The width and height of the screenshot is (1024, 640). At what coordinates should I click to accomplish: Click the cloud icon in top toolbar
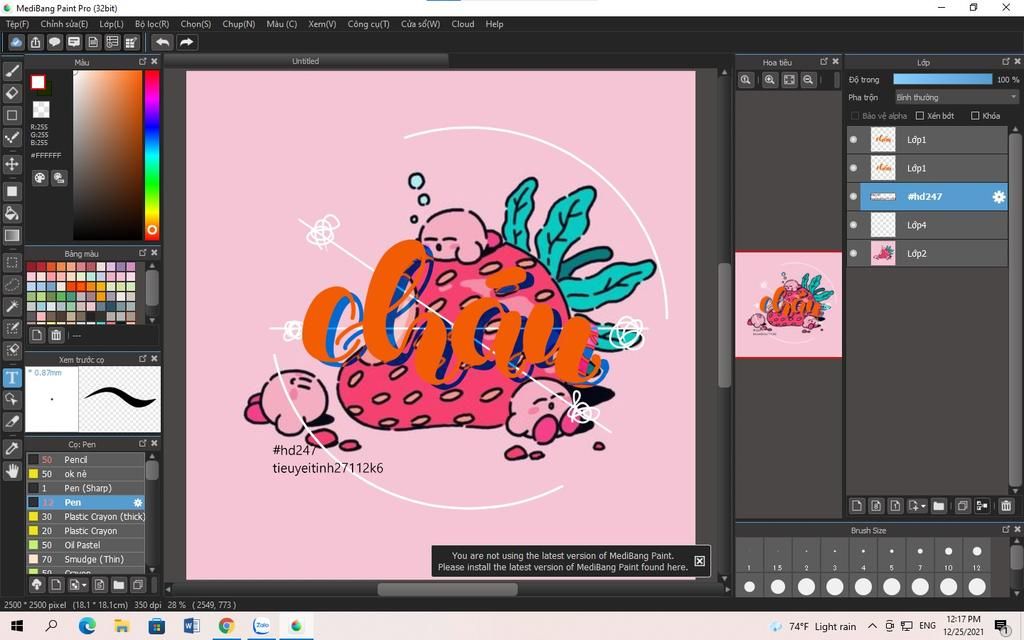[x=16, y=42]
